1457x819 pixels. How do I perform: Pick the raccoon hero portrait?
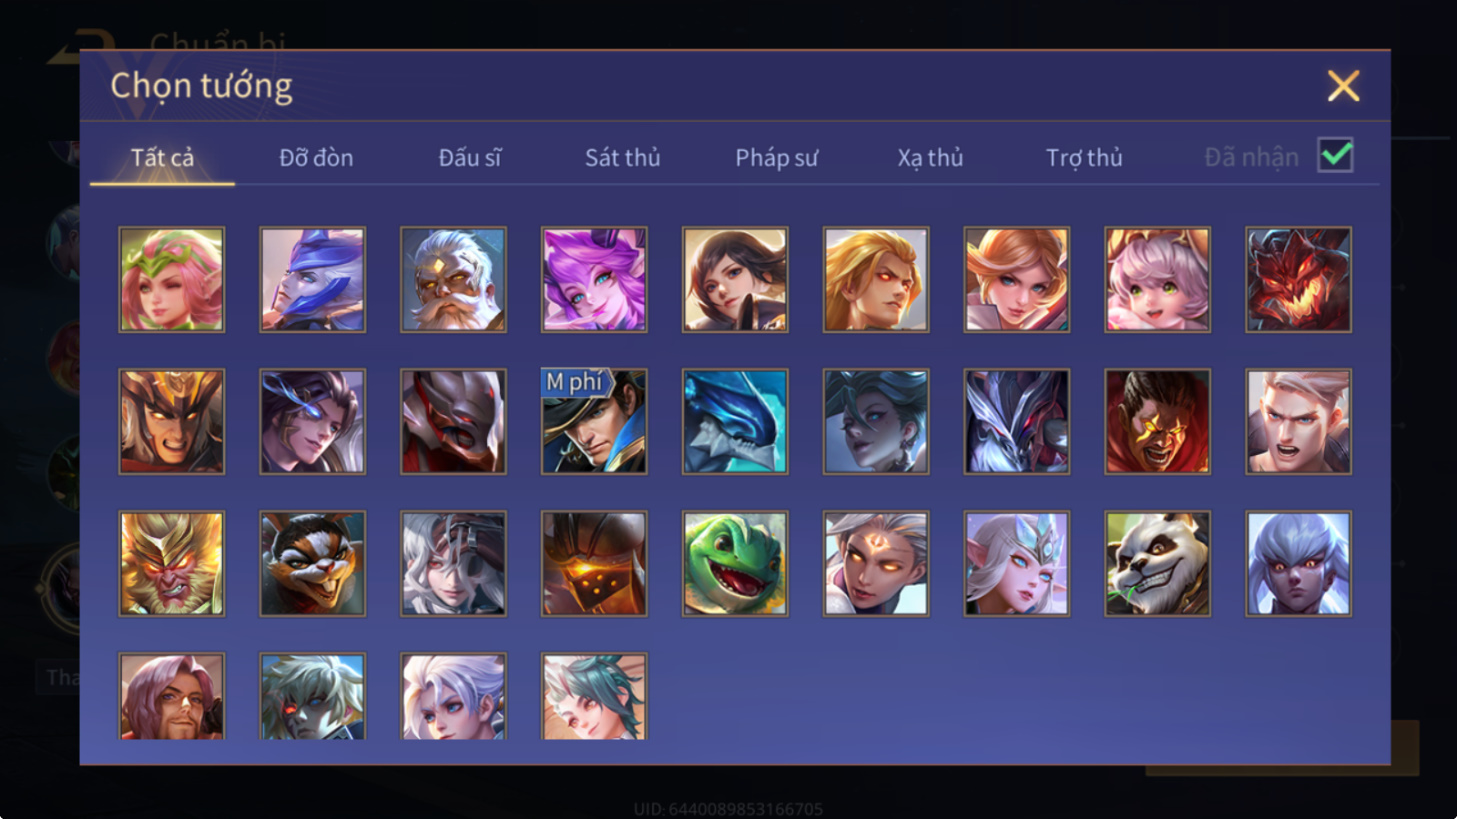[x=313, y=563]
